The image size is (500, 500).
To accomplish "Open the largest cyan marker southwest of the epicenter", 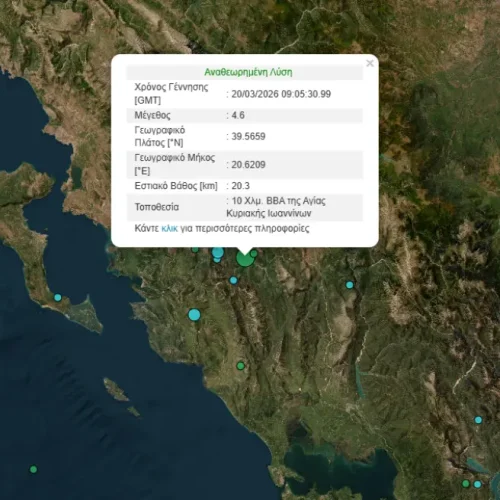I will tap(194, 315).
